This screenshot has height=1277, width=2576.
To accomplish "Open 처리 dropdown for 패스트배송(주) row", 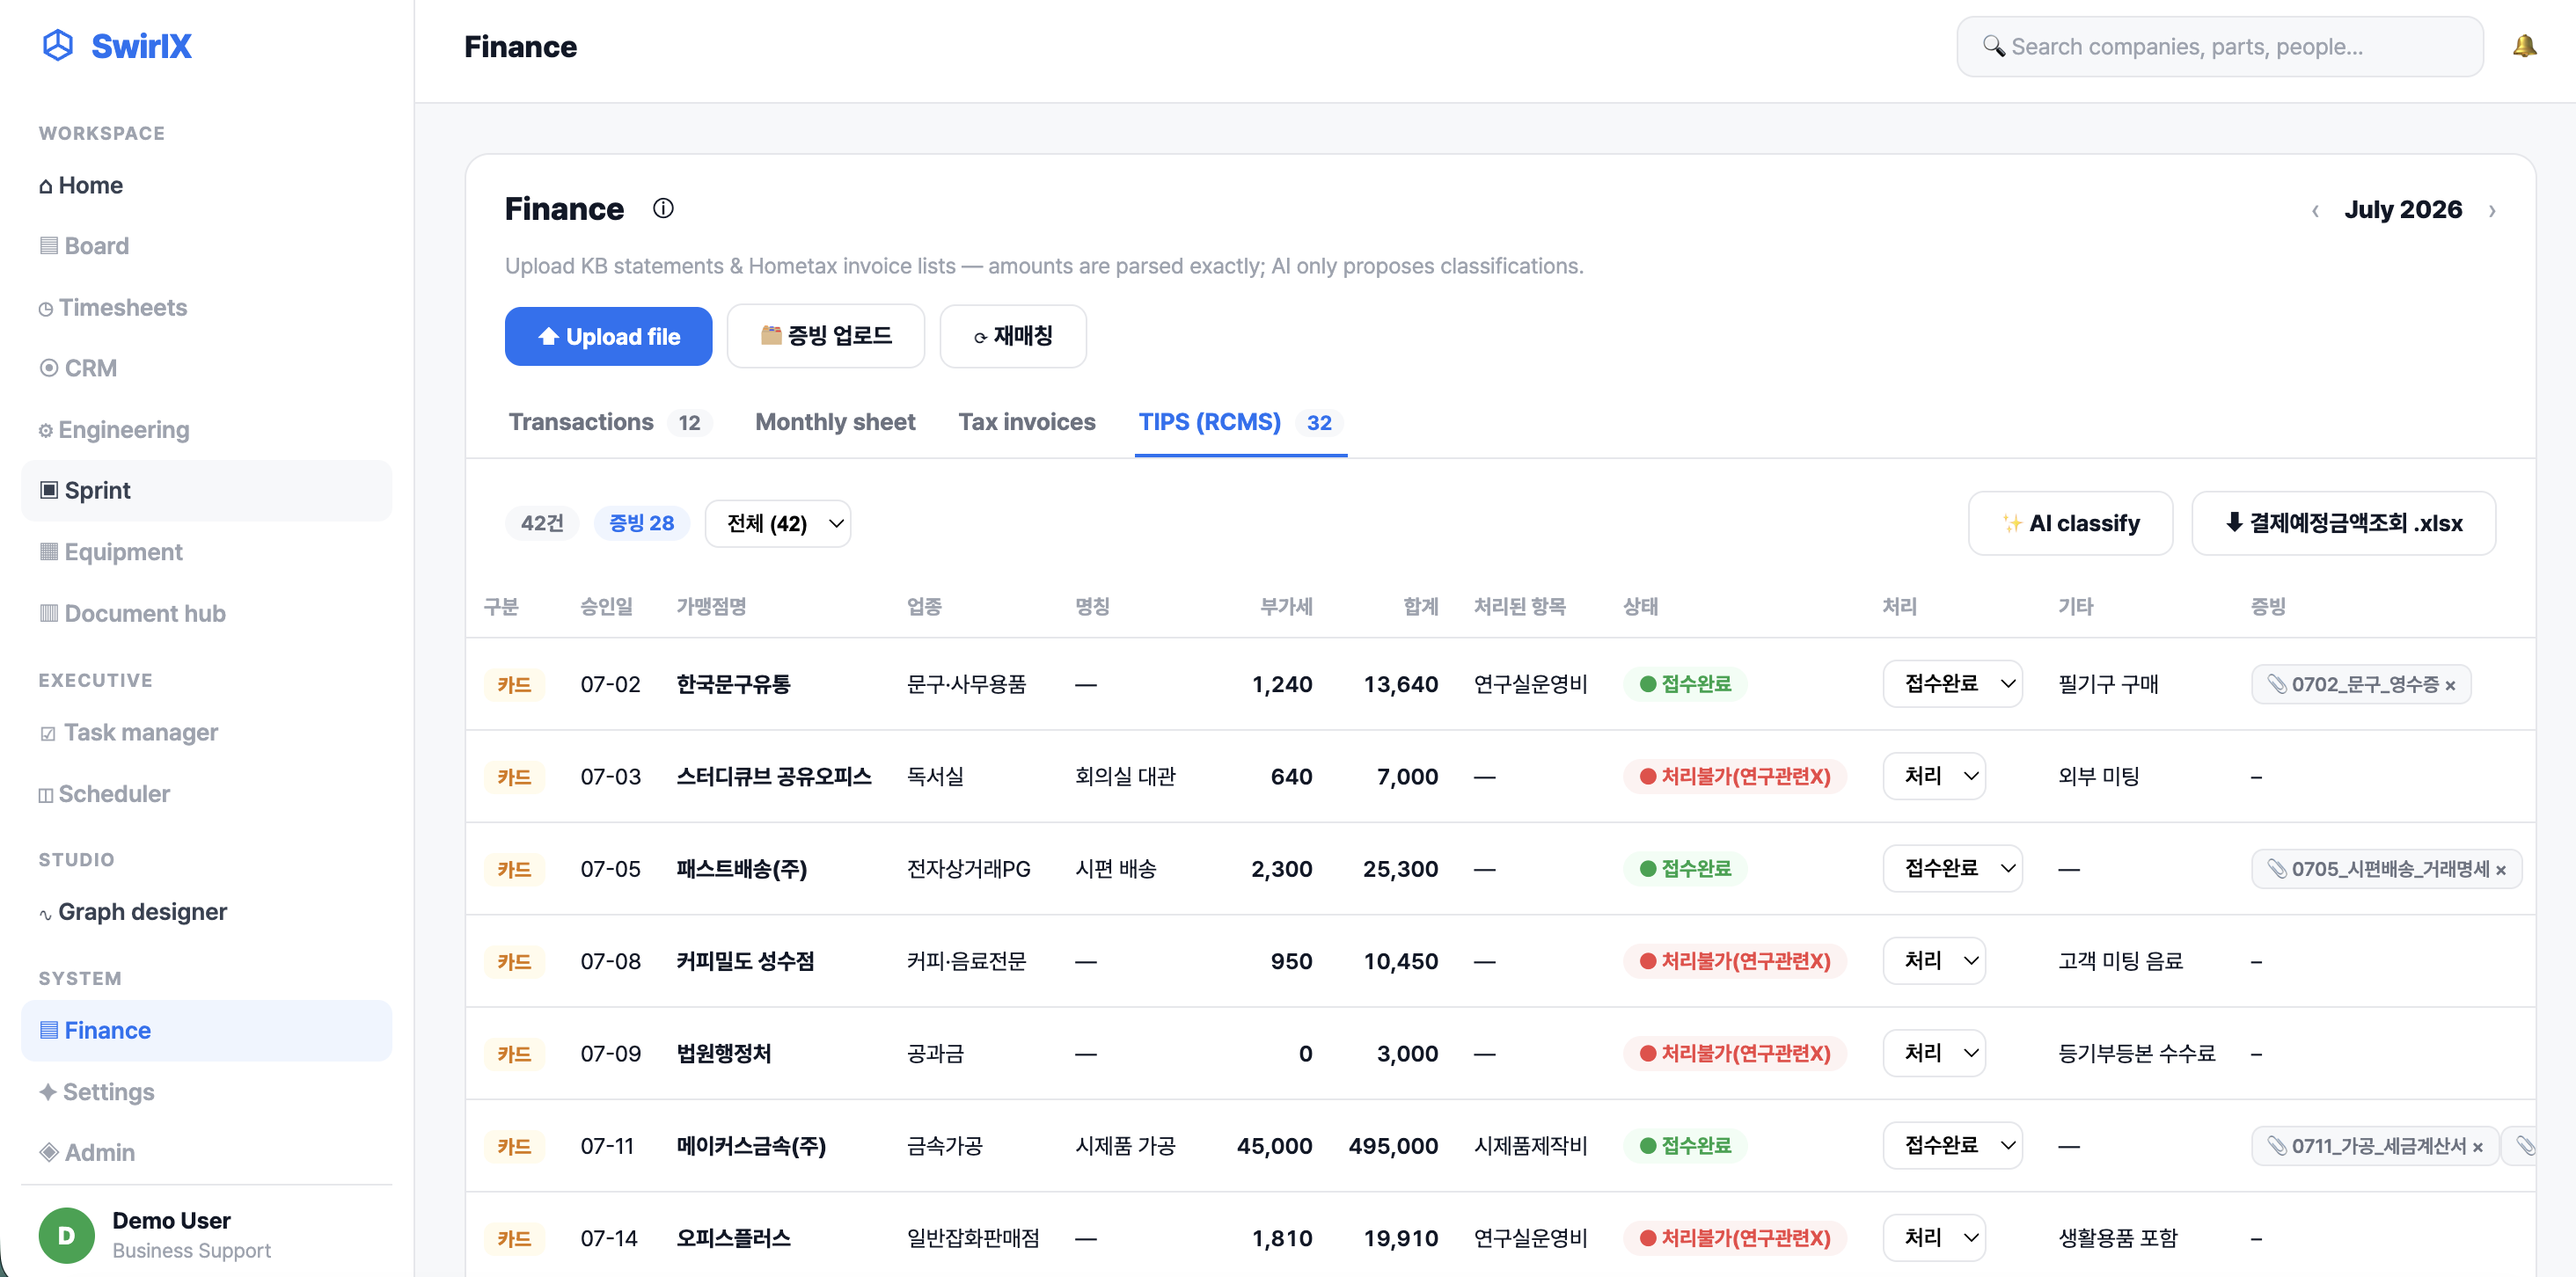I will (x=1952, y=868).
